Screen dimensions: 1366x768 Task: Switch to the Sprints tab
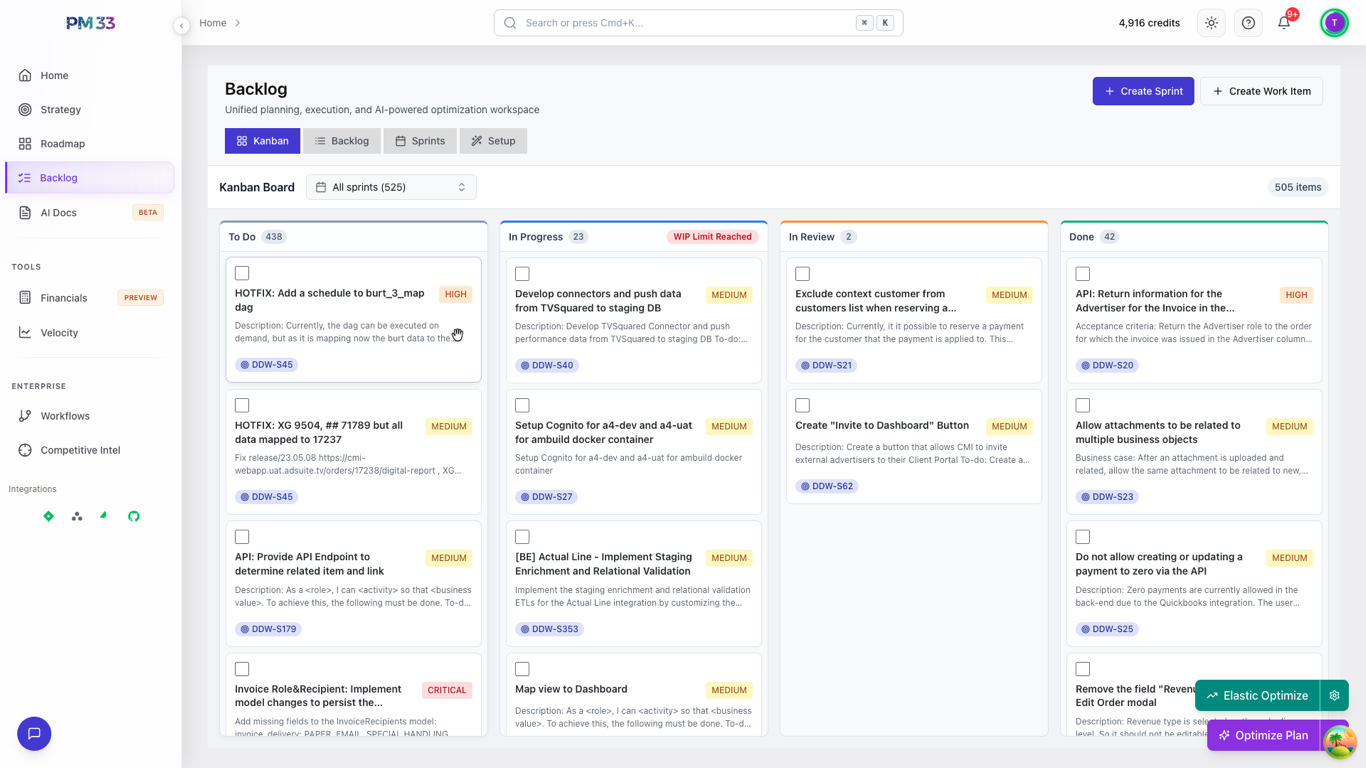click(x=420, y=140)
